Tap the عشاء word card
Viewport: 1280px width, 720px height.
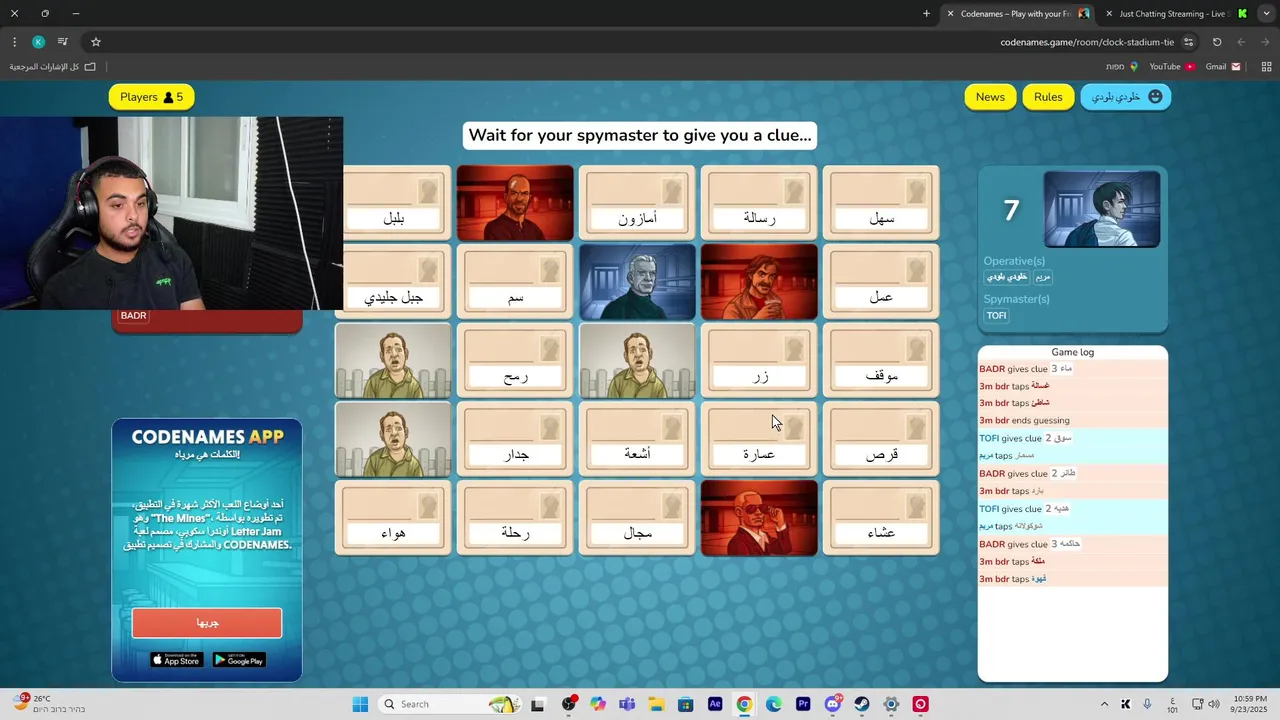point(881,518)
